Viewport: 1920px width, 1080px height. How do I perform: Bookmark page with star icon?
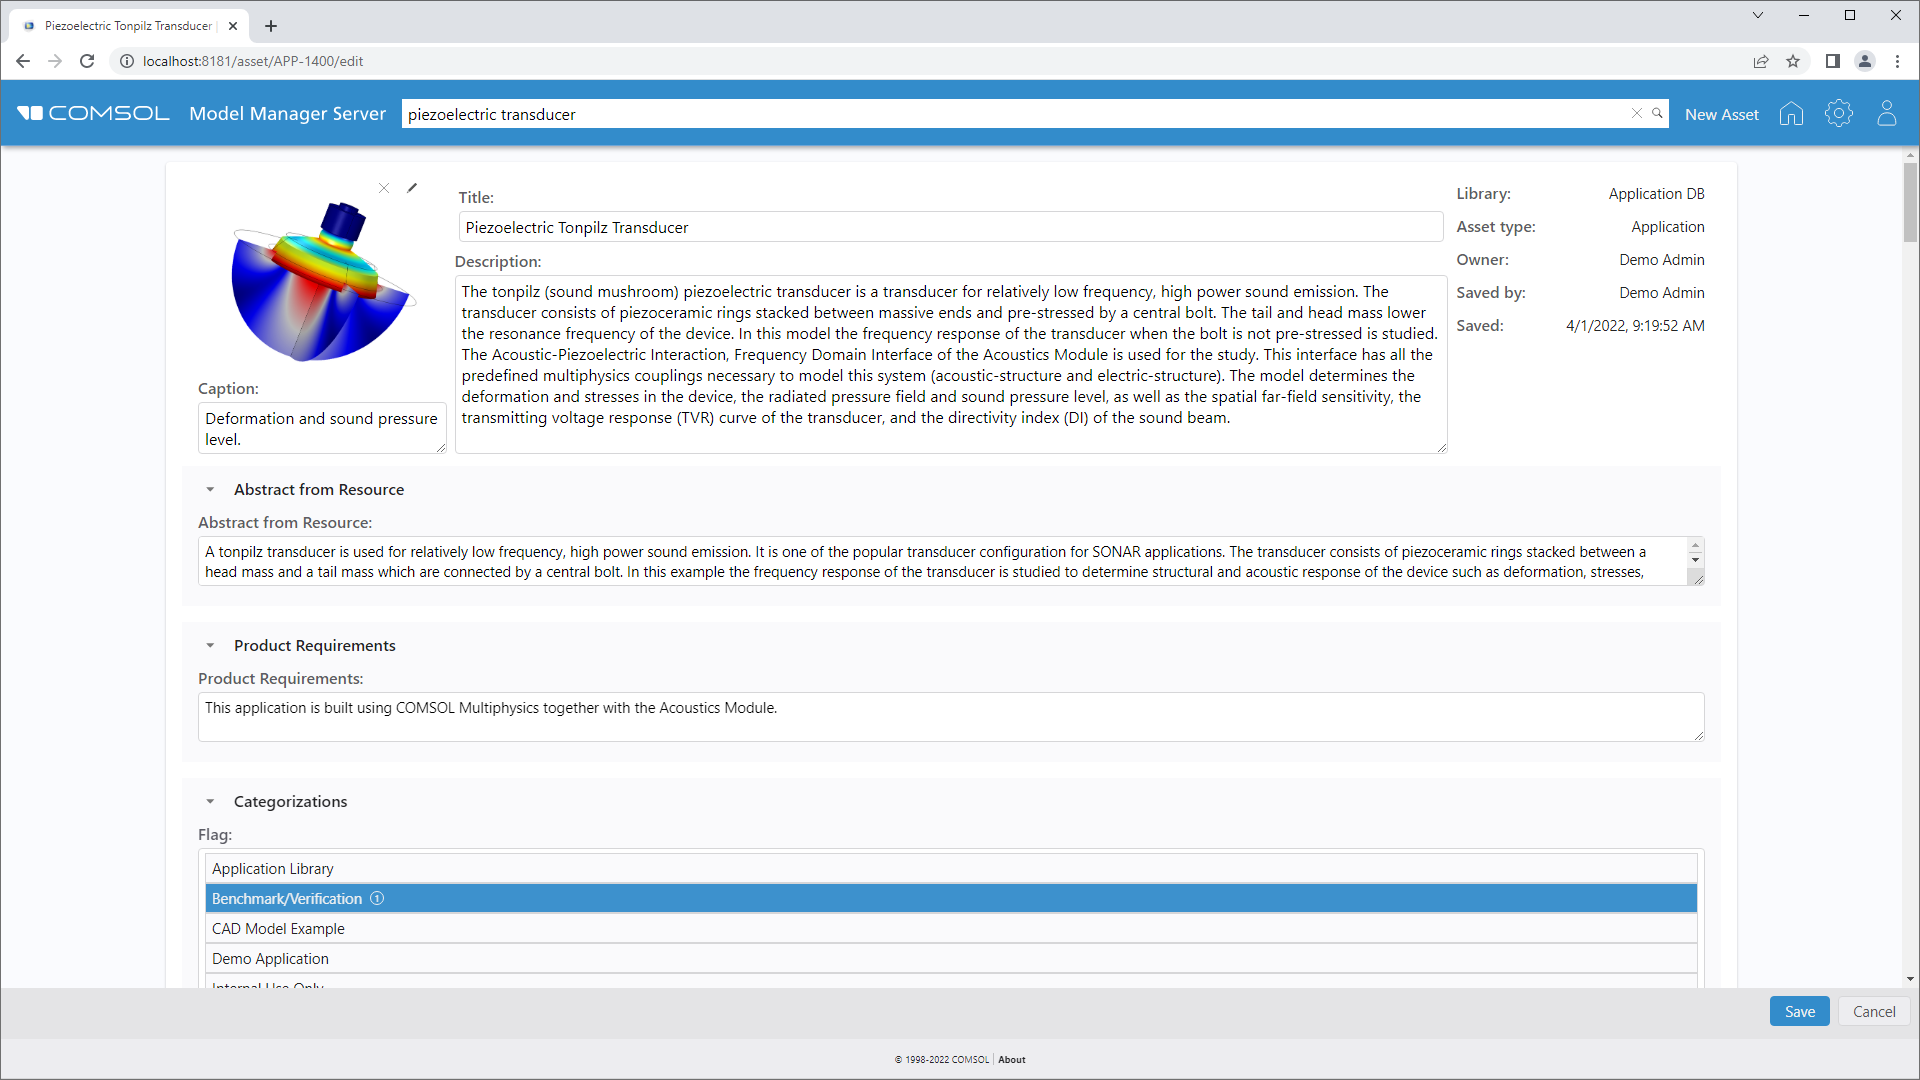tap(1793, 61)
